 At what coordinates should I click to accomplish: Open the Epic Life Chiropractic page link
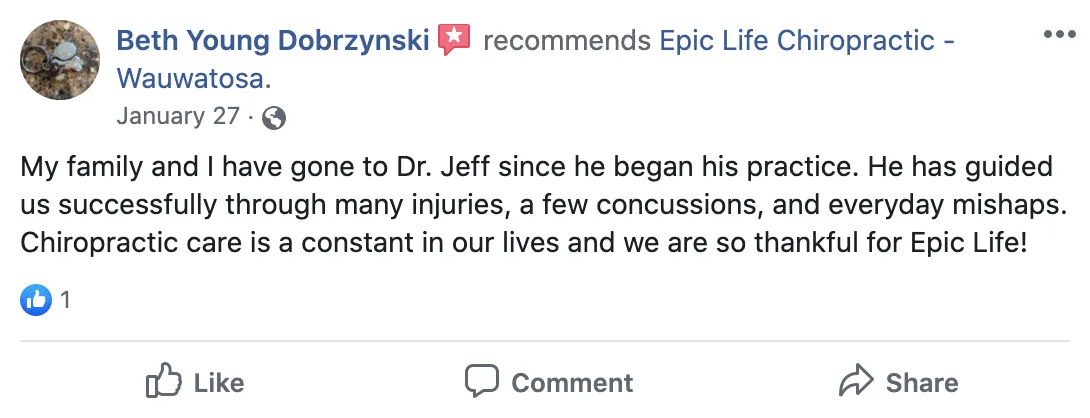coord(806,41)
